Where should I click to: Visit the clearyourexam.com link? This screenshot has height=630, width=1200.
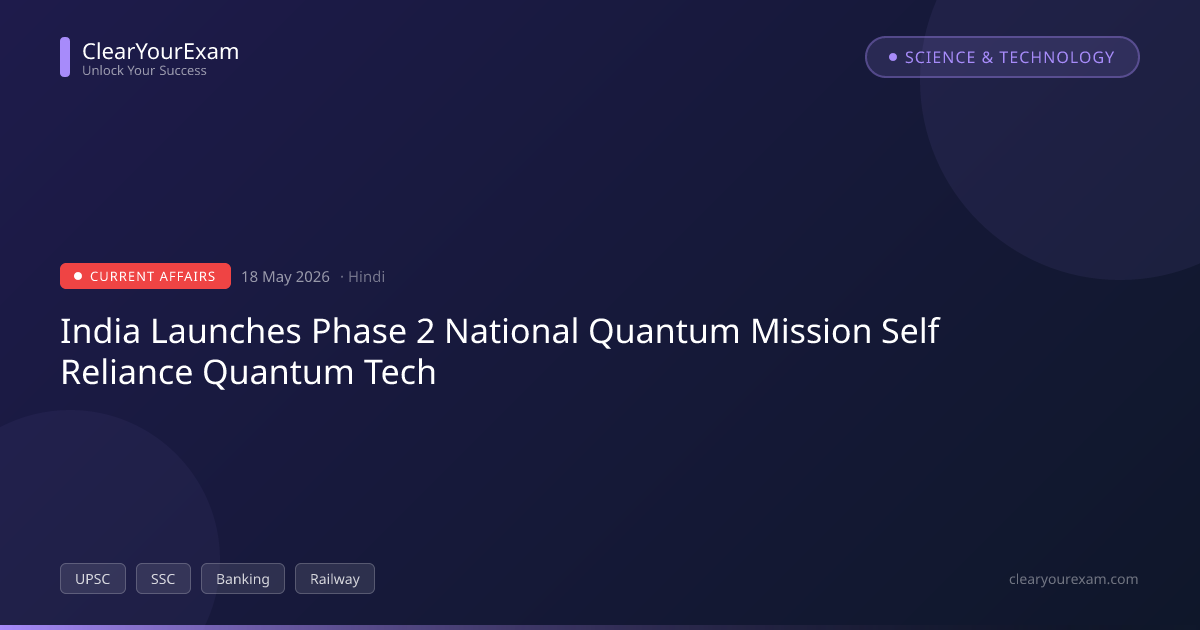(x=1074, y=579)
